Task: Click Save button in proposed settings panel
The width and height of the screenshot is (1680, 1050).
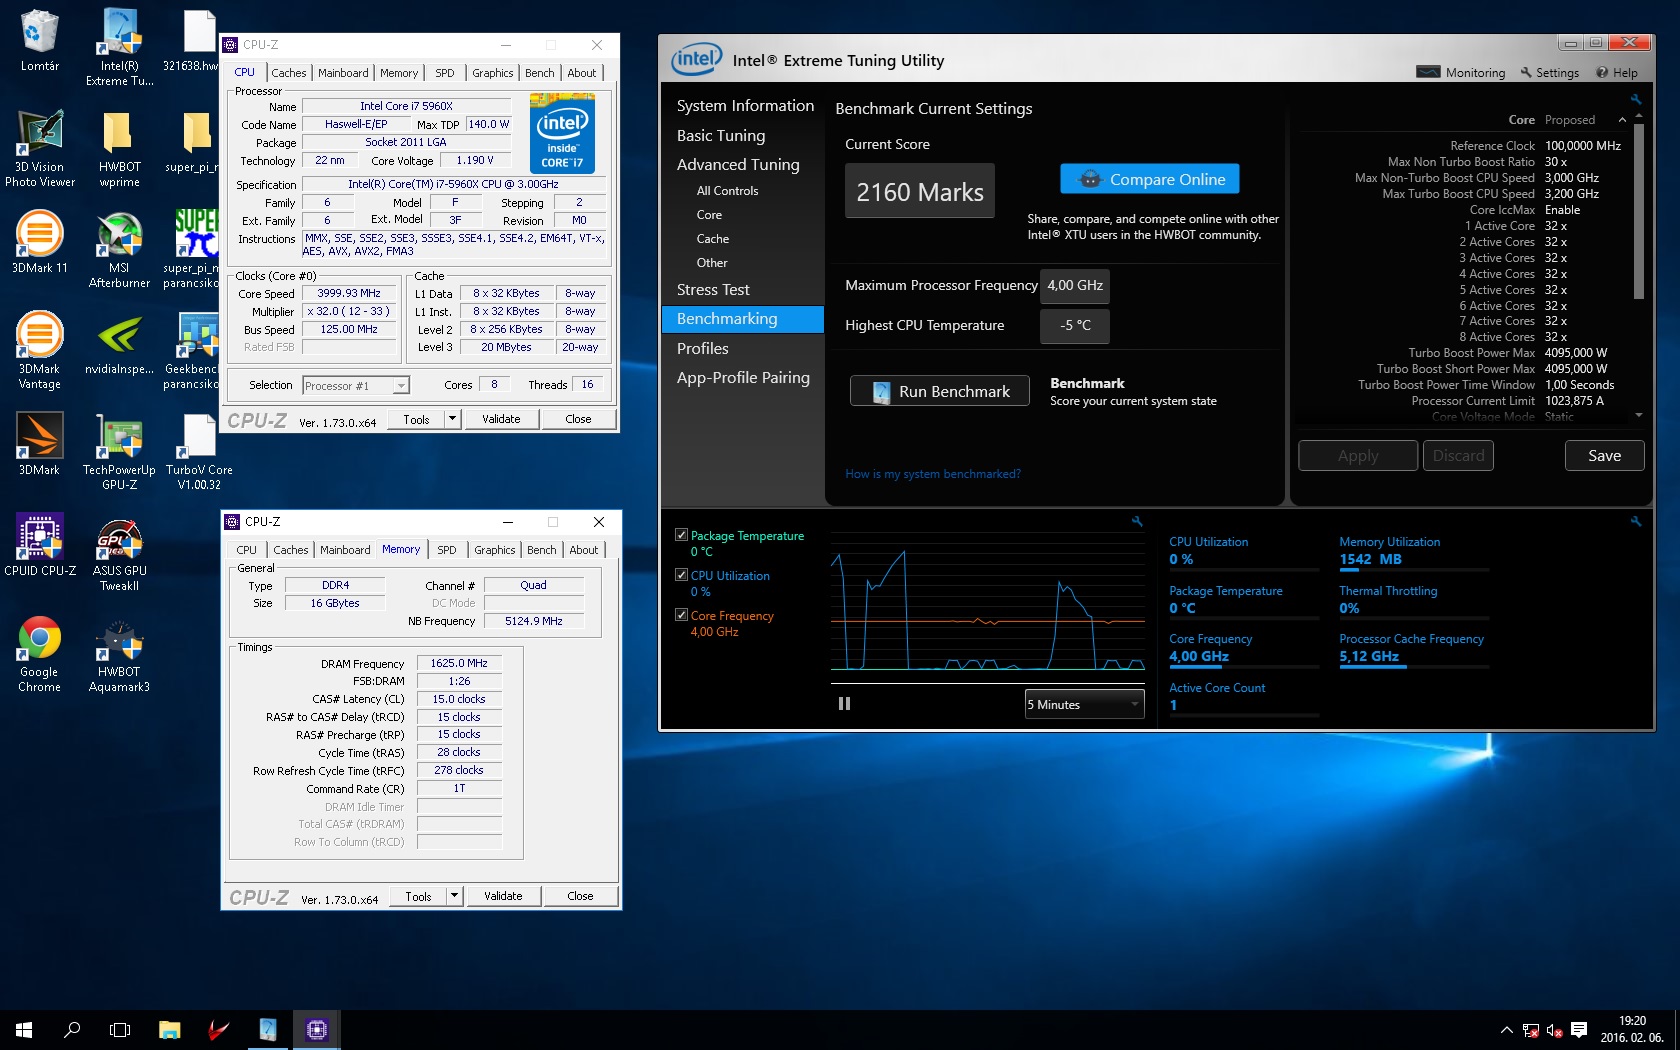Action: pyautogui.click(x=1604, y=455)
